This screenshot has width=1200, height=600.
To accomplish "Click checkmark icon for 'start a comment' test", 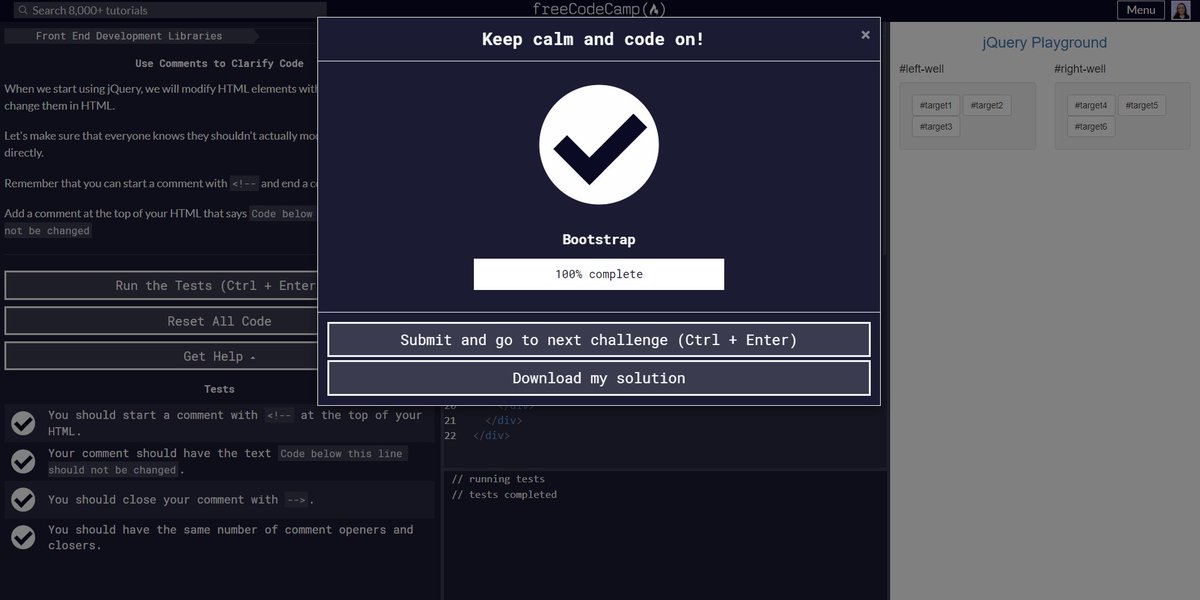I will tap(23, 423).
